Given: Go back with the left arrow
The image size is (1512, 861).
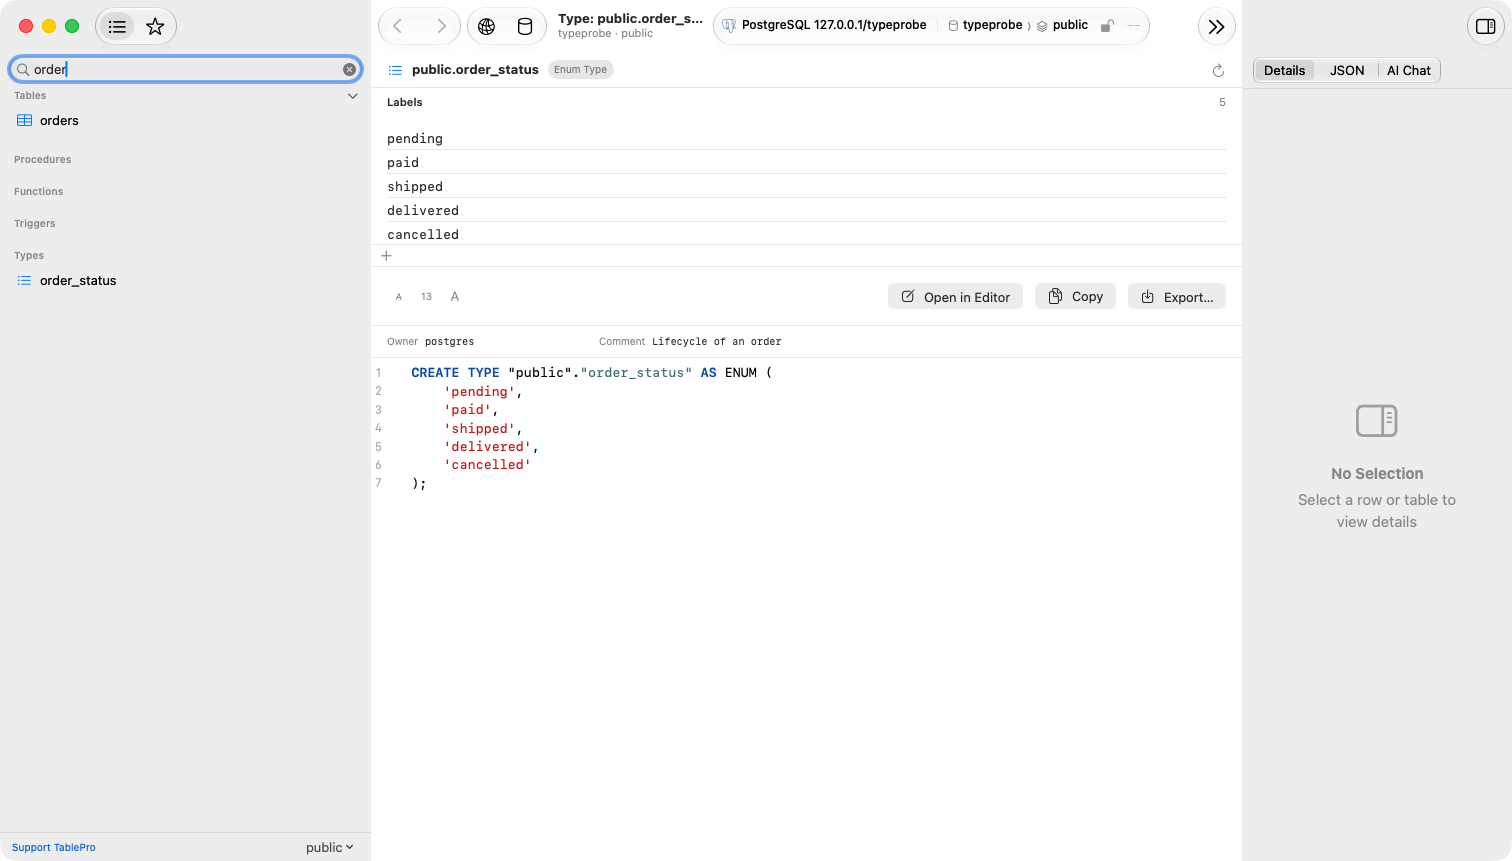Looking at the screenshot, I should point(398,26).
